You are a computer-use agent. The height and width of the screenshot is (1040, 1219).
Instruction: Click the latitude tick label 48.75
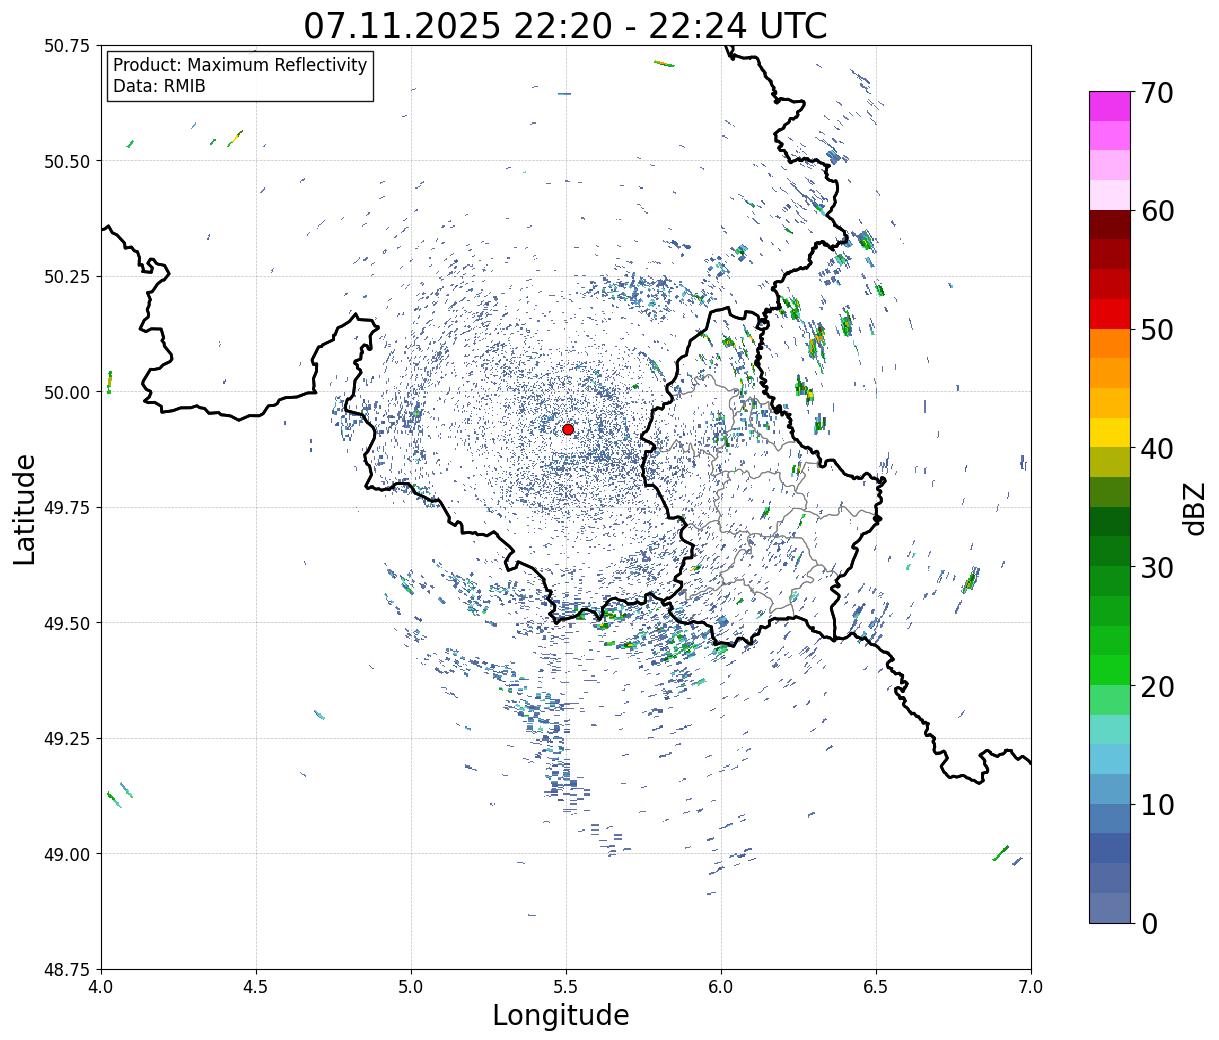67,970
